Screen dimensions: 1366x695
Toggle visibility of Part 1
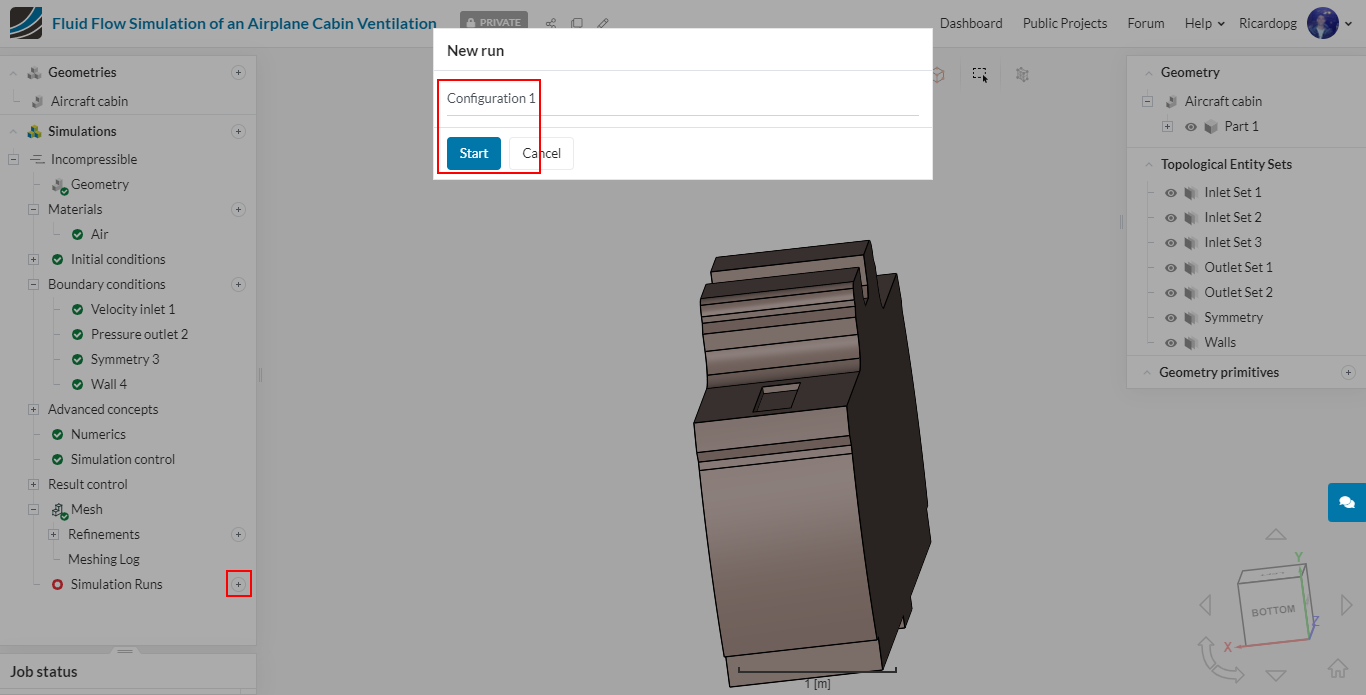pos(1191,127)
